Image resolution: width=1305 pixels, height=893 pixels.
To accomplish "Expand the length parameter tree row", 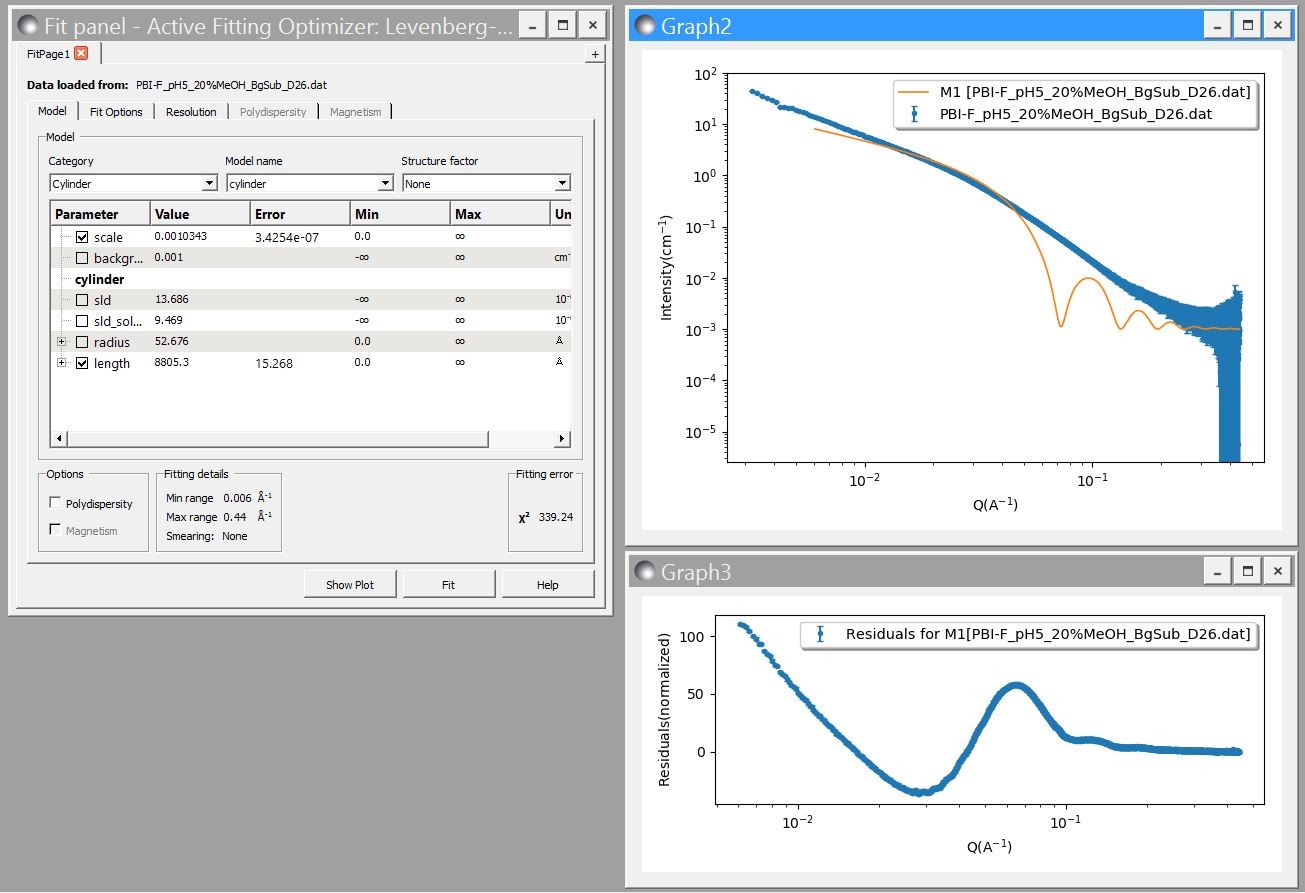I will [x=62, y=363].
